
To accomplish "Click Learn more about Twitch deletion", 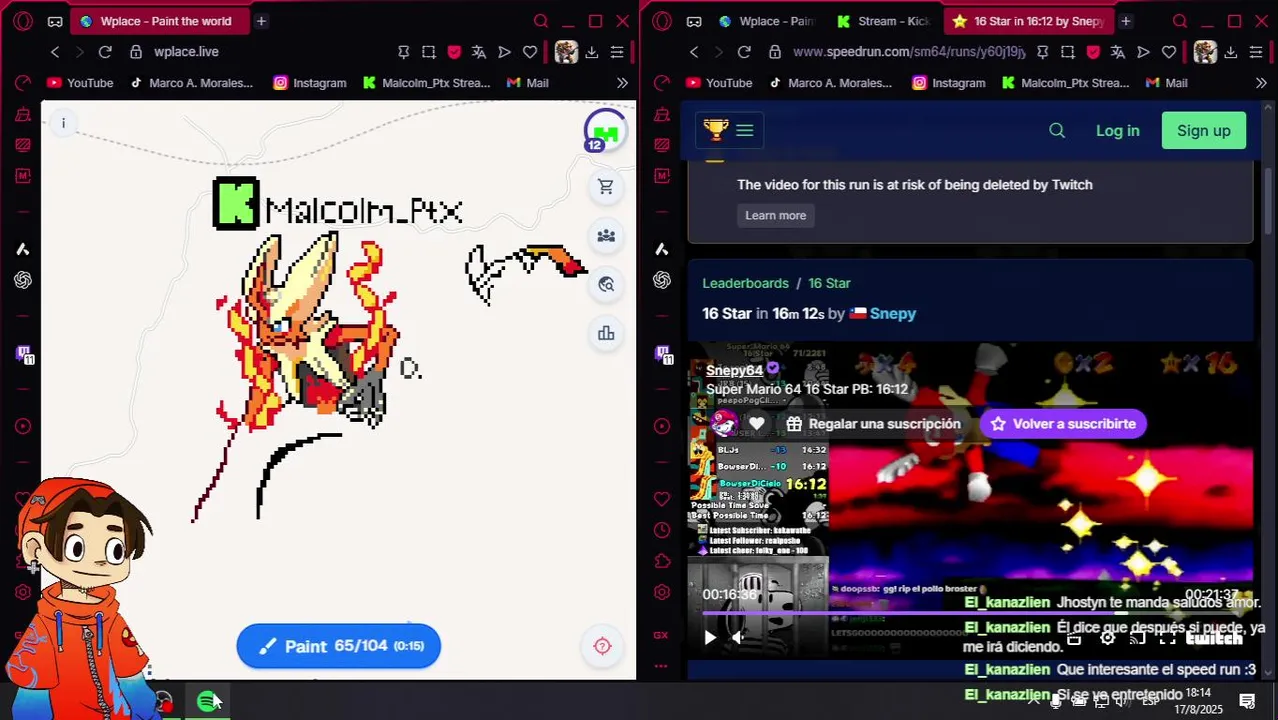I will coord(775,215).
